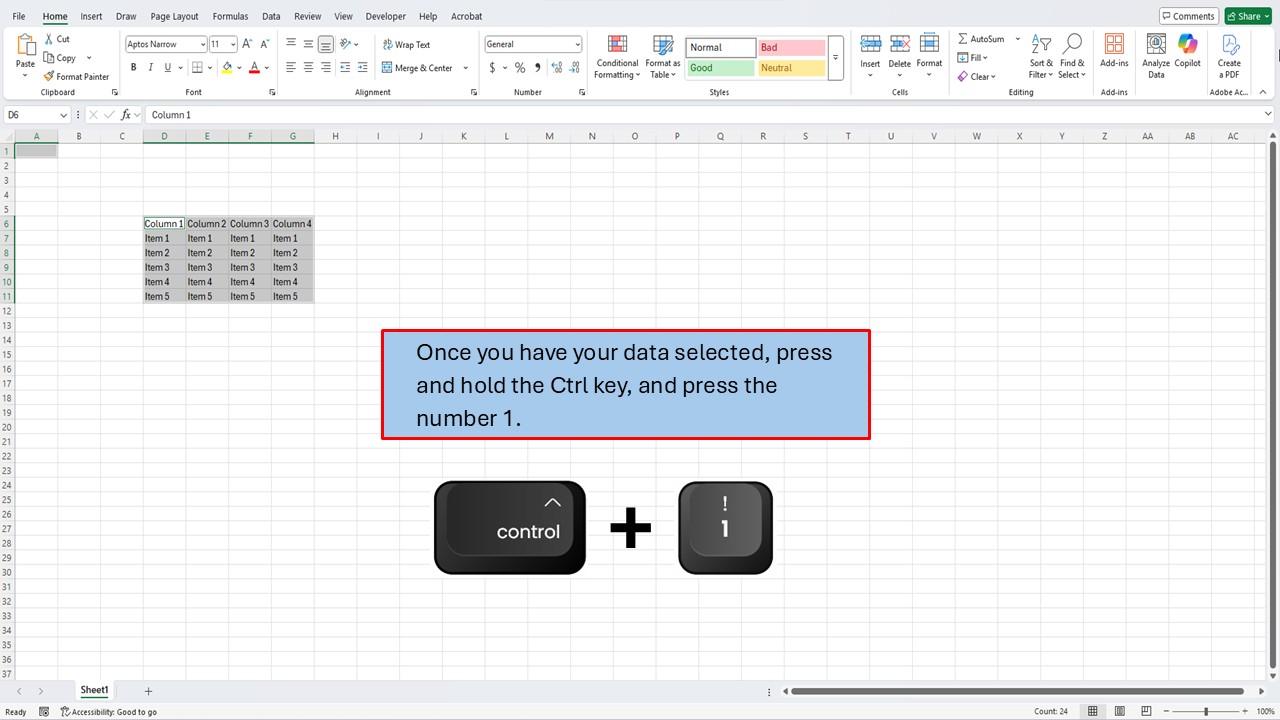
Task: Click the Percent Style icon
Action: [519, 68]
